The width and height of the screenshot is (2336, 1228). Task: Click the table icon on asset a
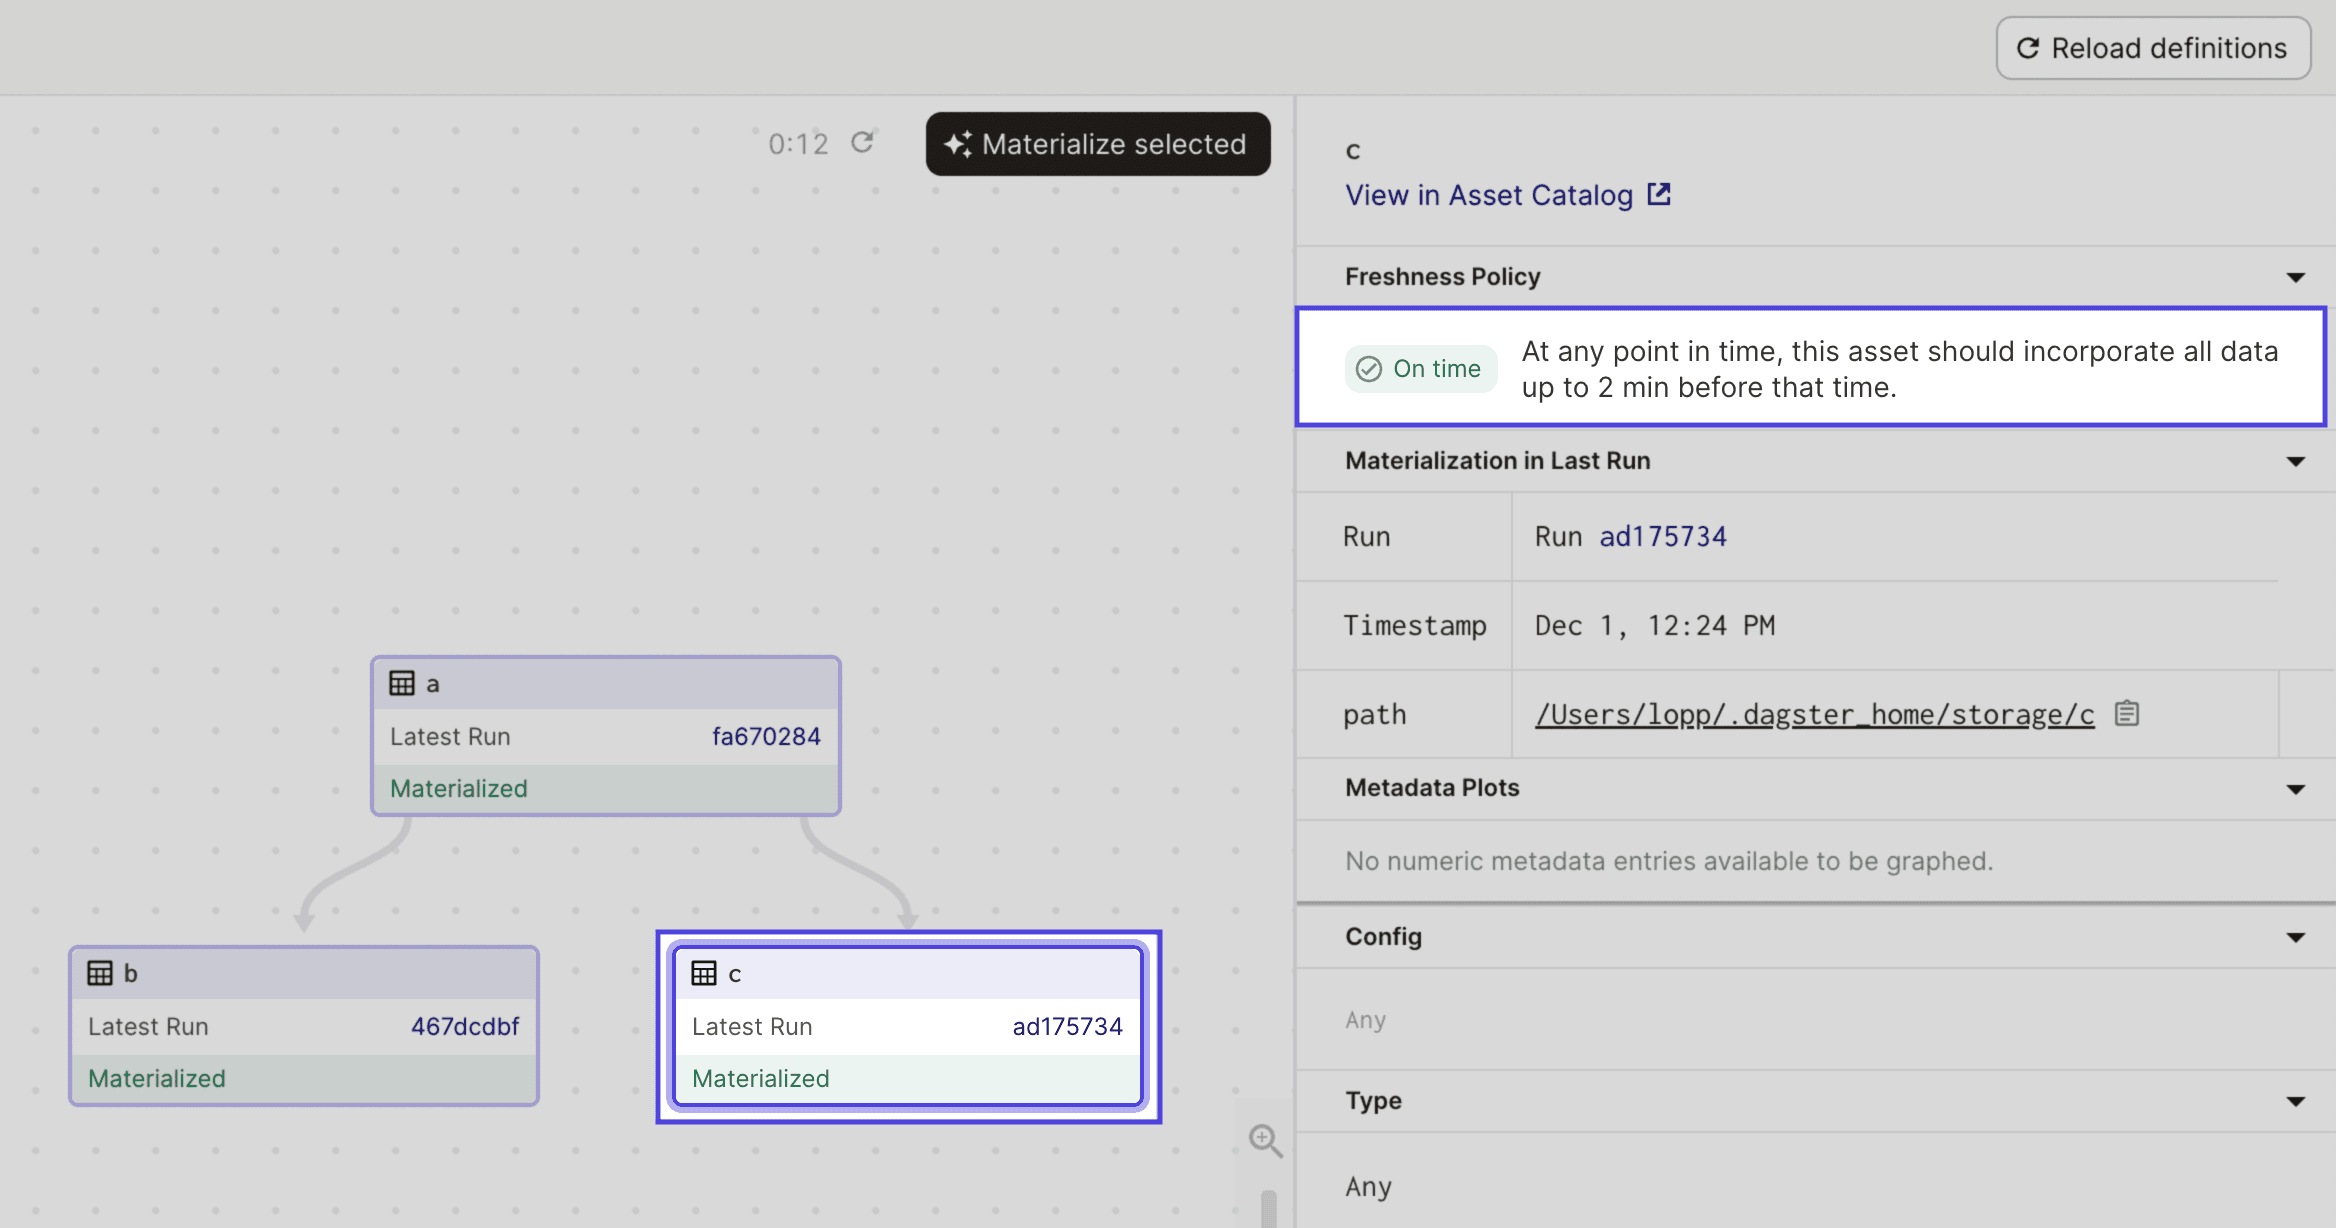point(402,683)
